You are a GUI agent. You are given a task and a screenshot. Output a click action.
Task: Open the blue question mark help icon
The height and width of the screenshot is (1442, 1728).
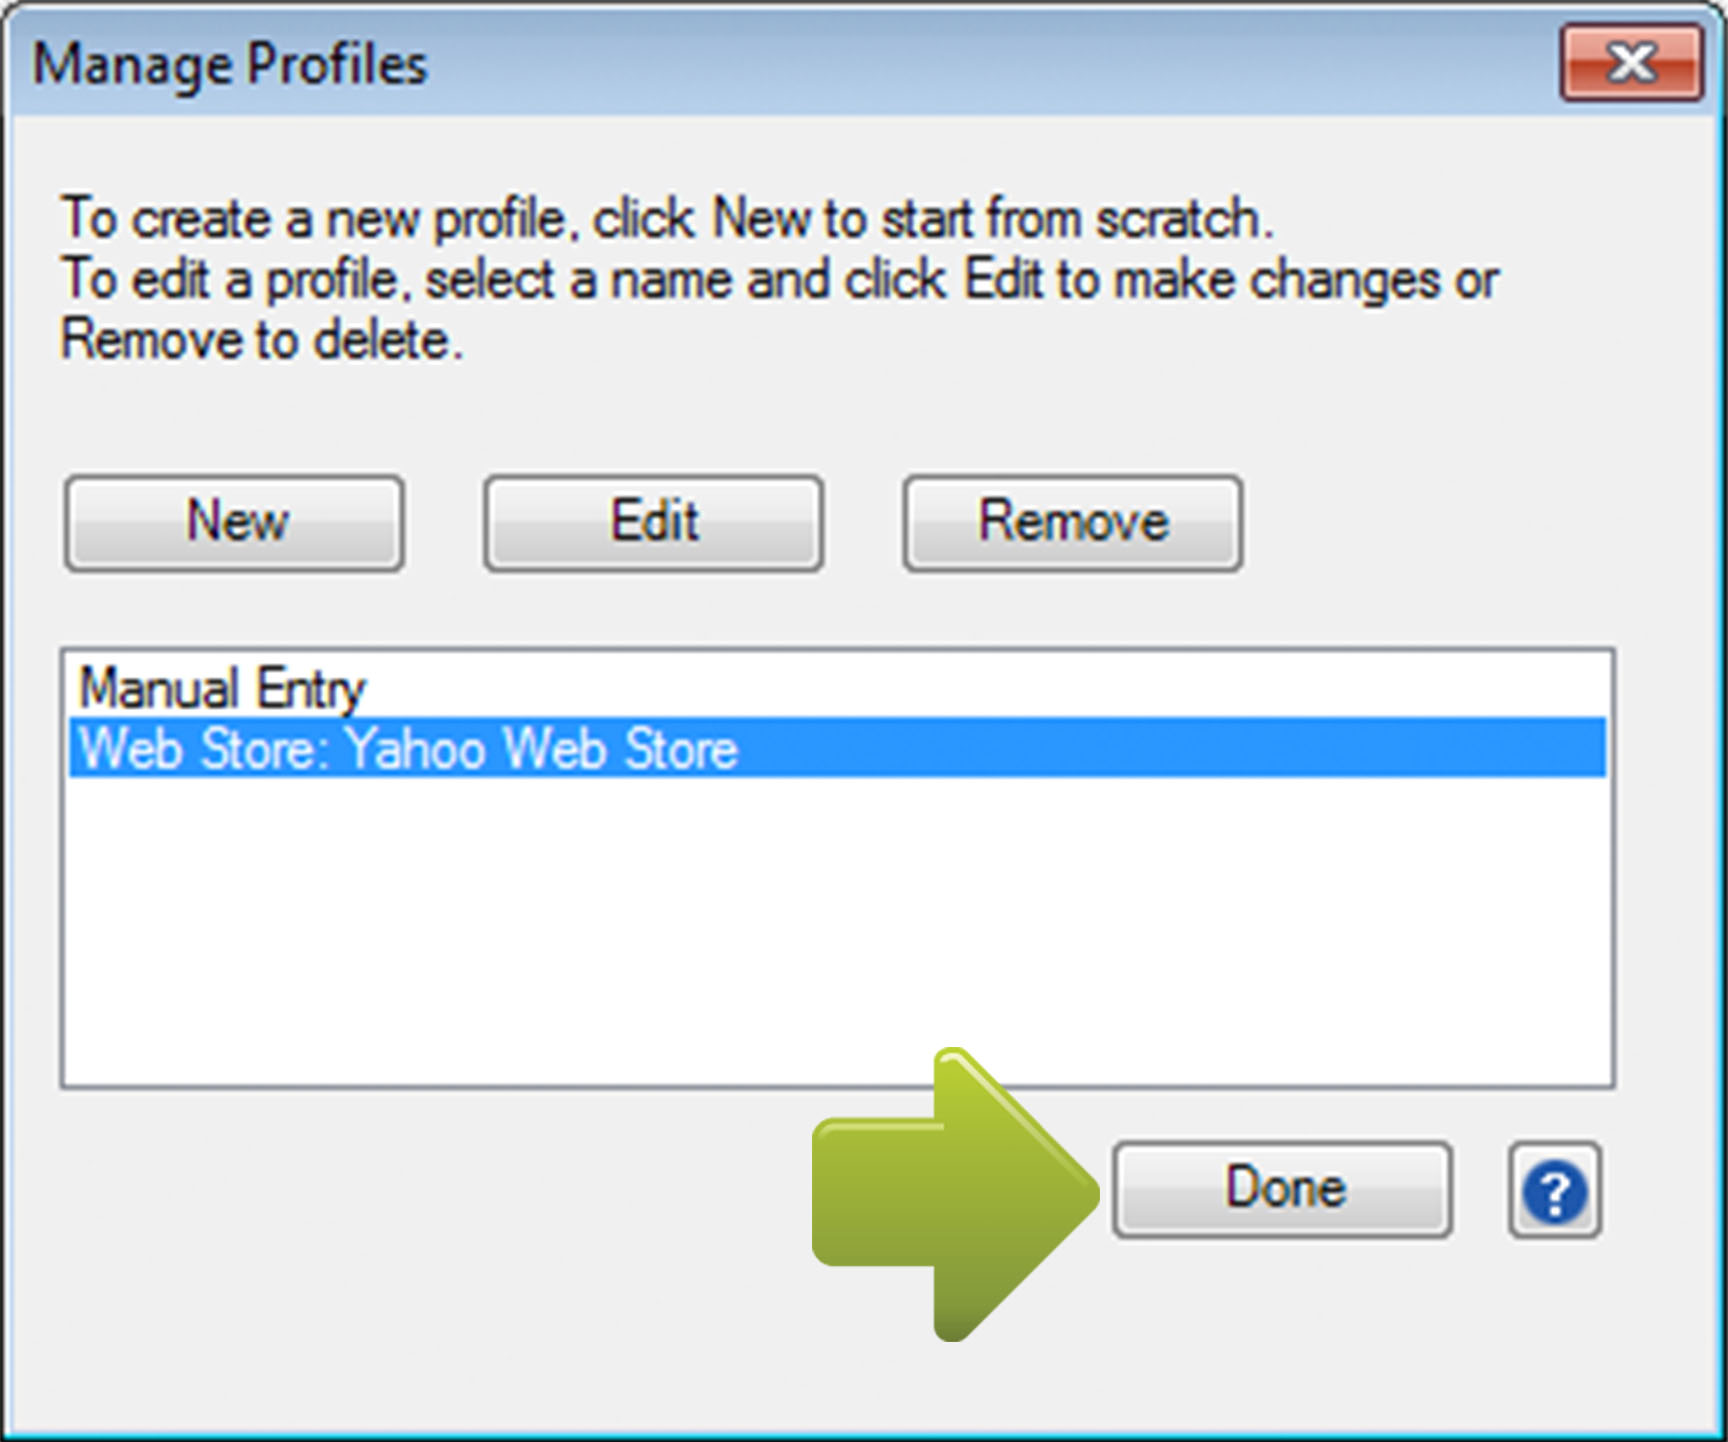[1554, 1190]
